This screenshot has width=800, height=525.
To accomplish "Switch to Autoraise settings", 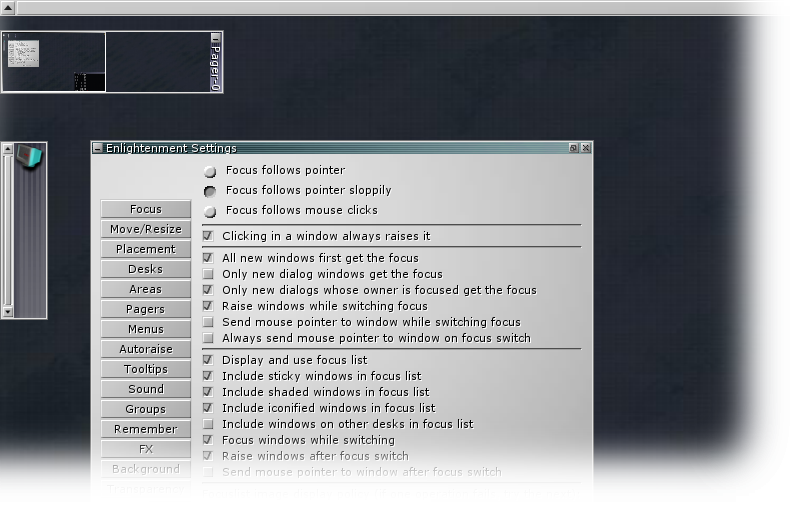I will (x=146, y=349).
